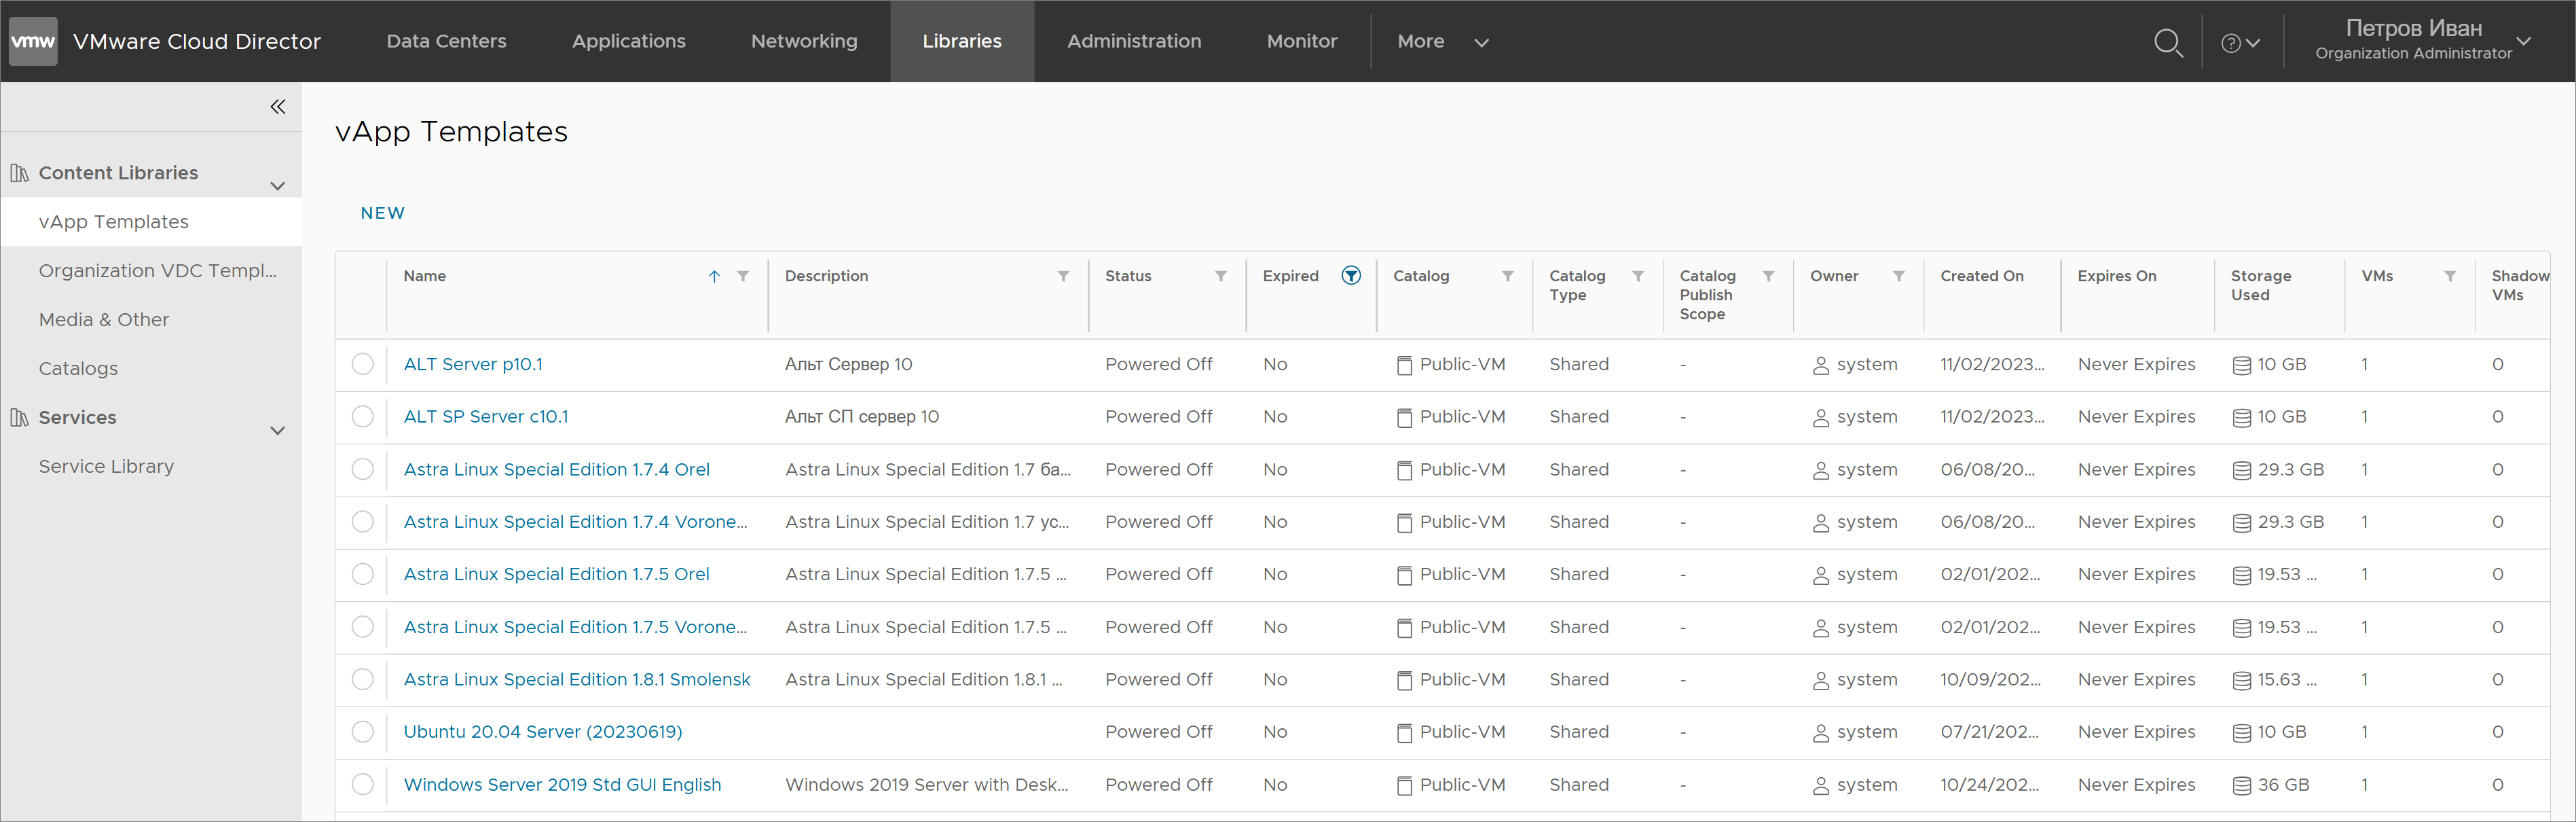Open the Catalog Type column filter icon
This screenshot has width=2576, height=822.
click(1638, 276)
